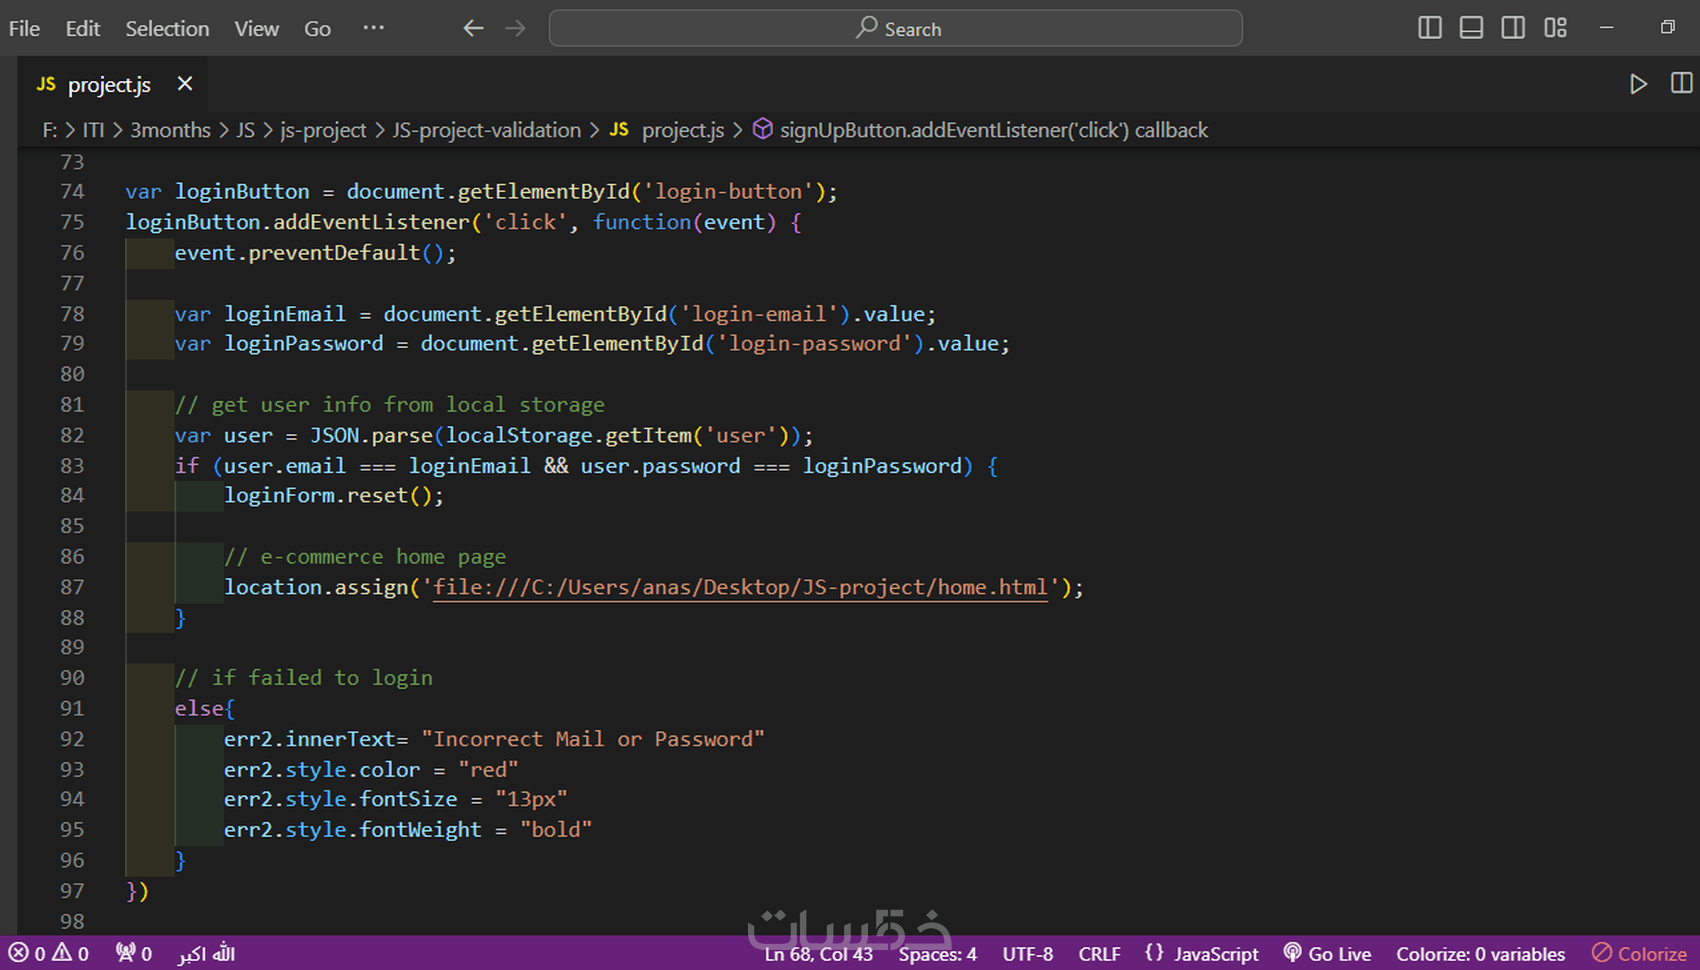Click the JS icon on the project.js tab
This screenshot has height=970, width=1700.
click(45, 84)
